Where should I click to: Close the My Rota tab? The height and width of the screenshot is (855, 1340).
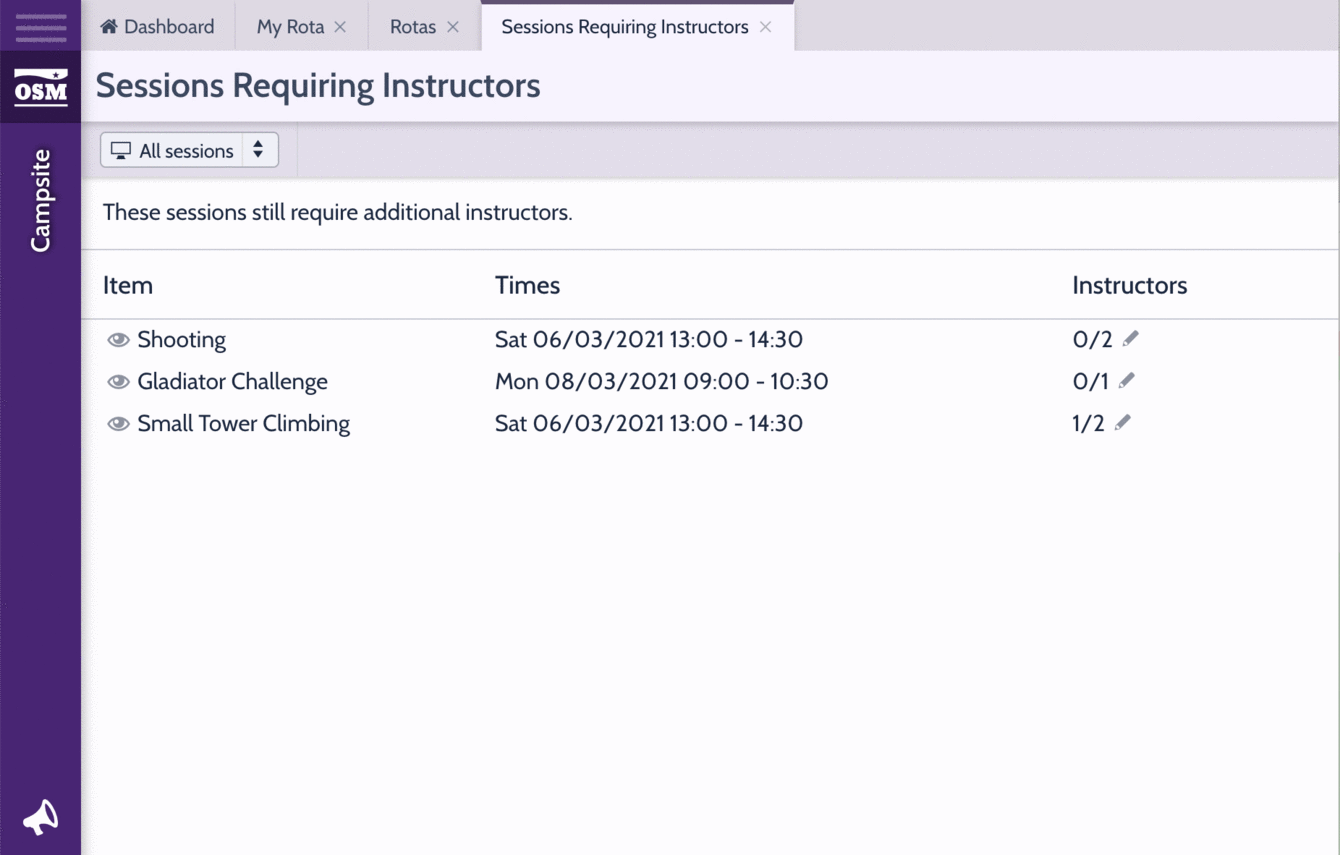click(340, 27)
